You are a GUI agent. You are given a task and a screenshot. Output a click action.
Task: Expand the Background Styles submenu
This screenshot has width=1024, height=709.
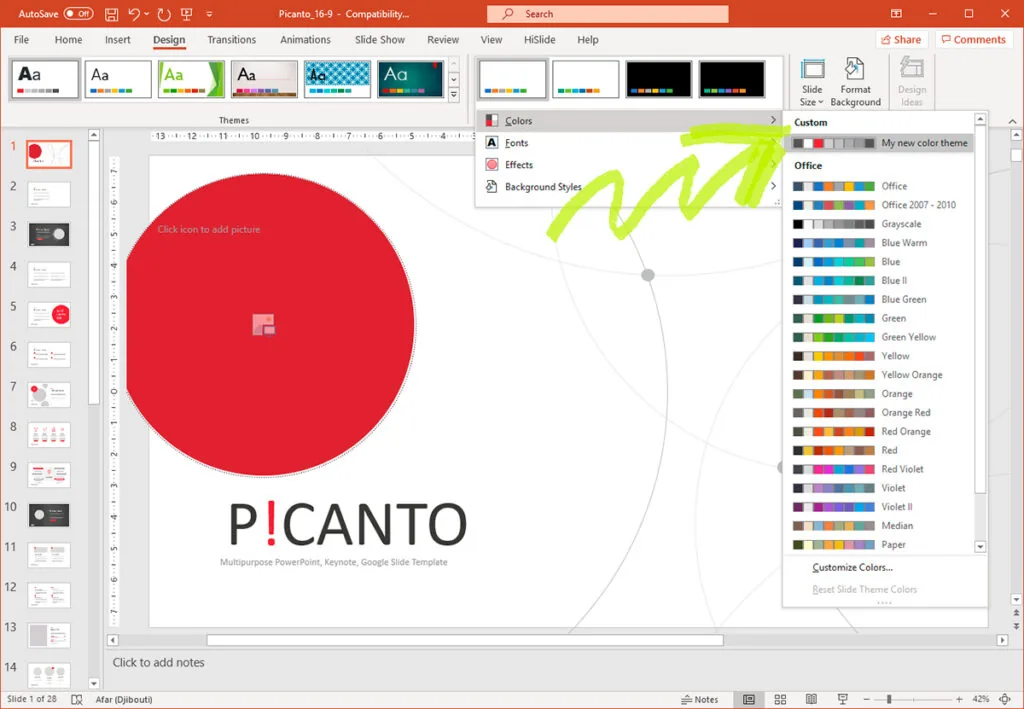click(x=773, y=187)
